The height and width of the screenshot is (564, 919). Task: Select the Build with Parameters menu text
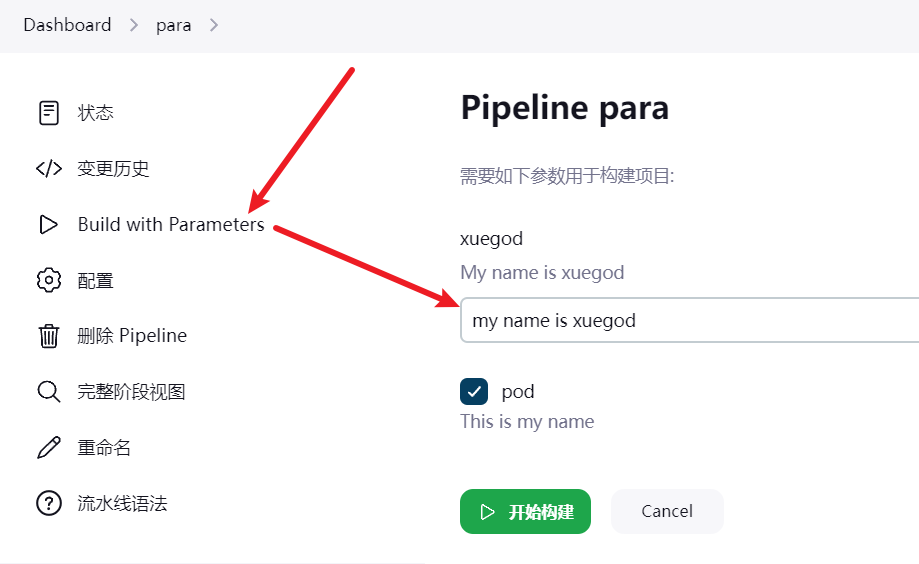tap(171, 225)
